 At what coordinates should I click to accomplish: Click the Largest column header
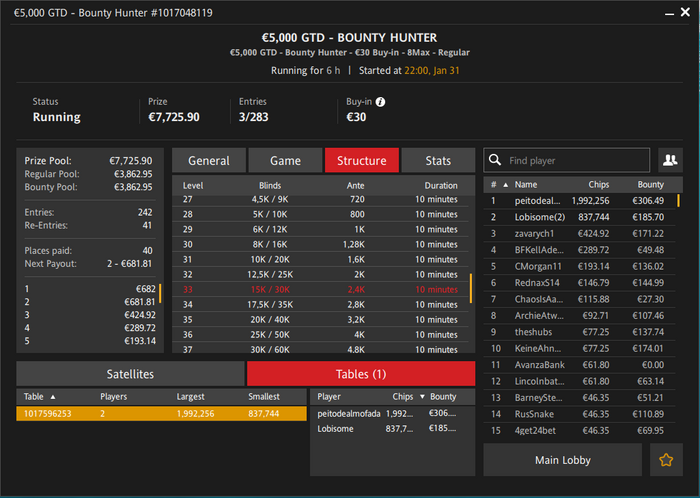pyautogui.click(x=190, y=396)
